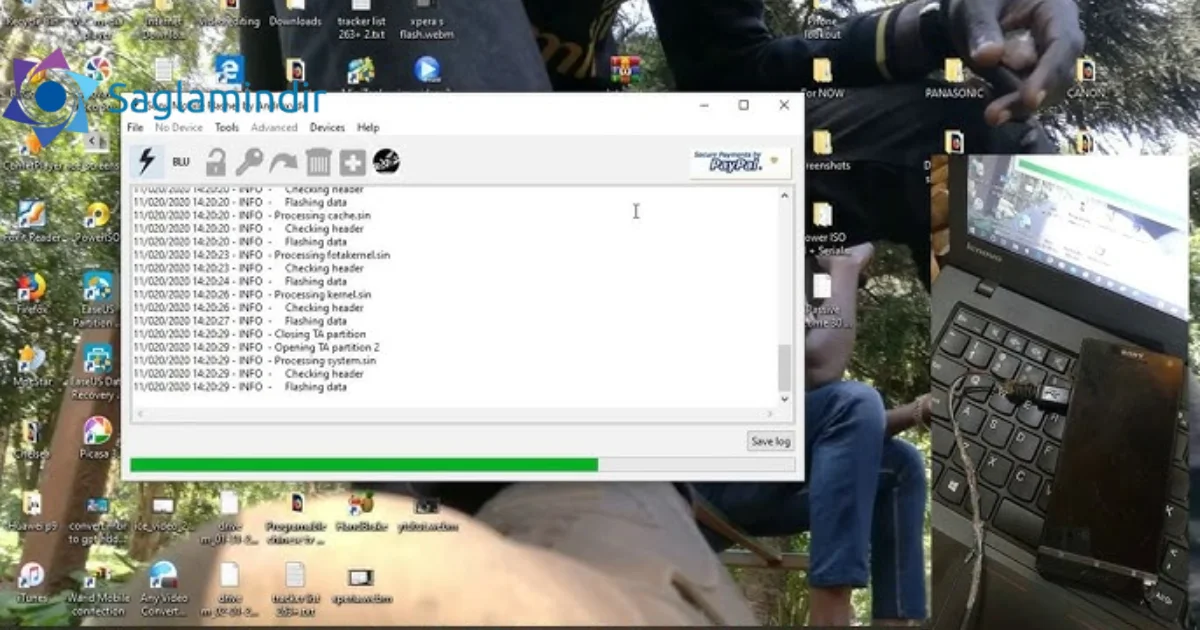Open the Foxit Reader desktop shortcut
Image resolution: width=1200 pixels, height=630 pixels.
tap(32, 222)
